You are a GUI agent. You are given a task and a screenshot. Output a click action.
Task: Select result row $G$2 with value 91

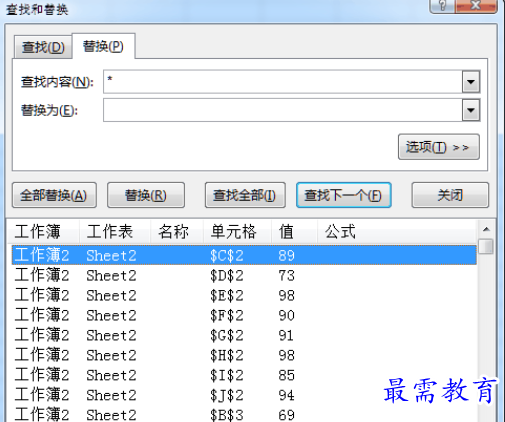(x=244, y=335)
